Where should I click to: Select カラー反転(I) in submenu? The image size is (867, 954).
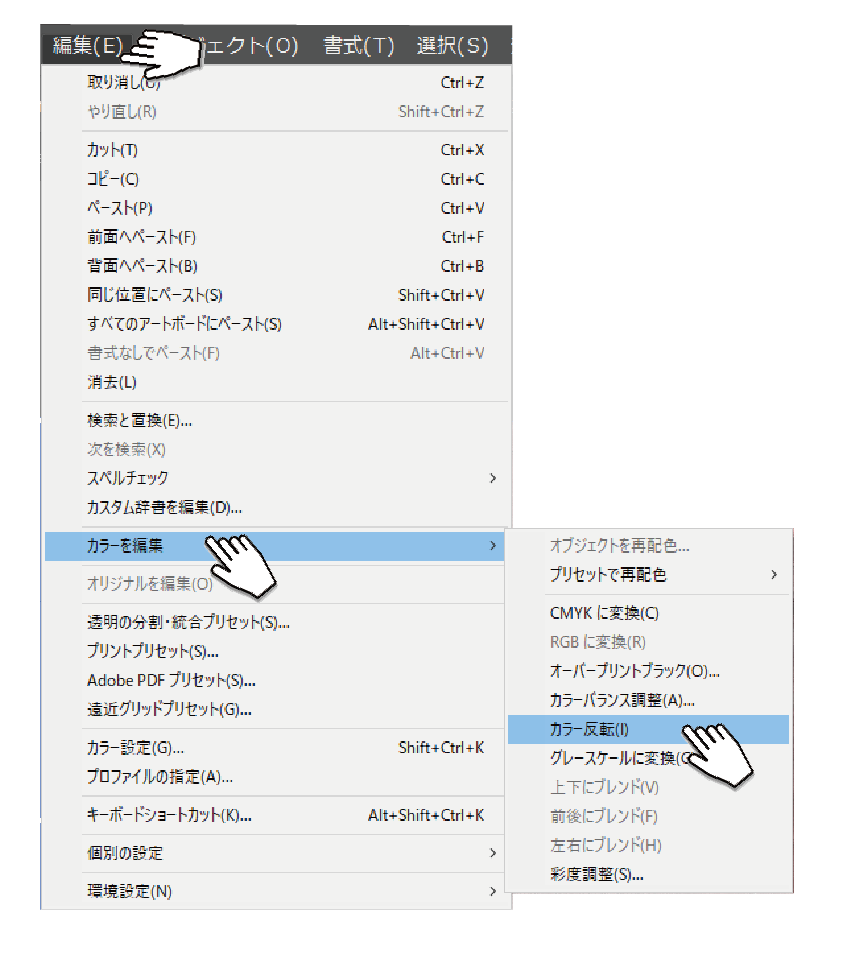(589, 729)
